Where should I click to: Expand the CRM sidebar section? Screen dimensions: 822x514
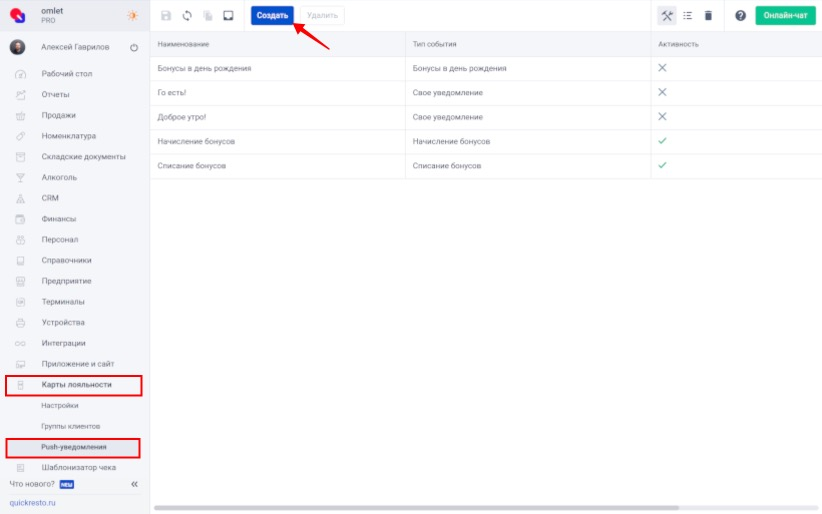[50, 198]
